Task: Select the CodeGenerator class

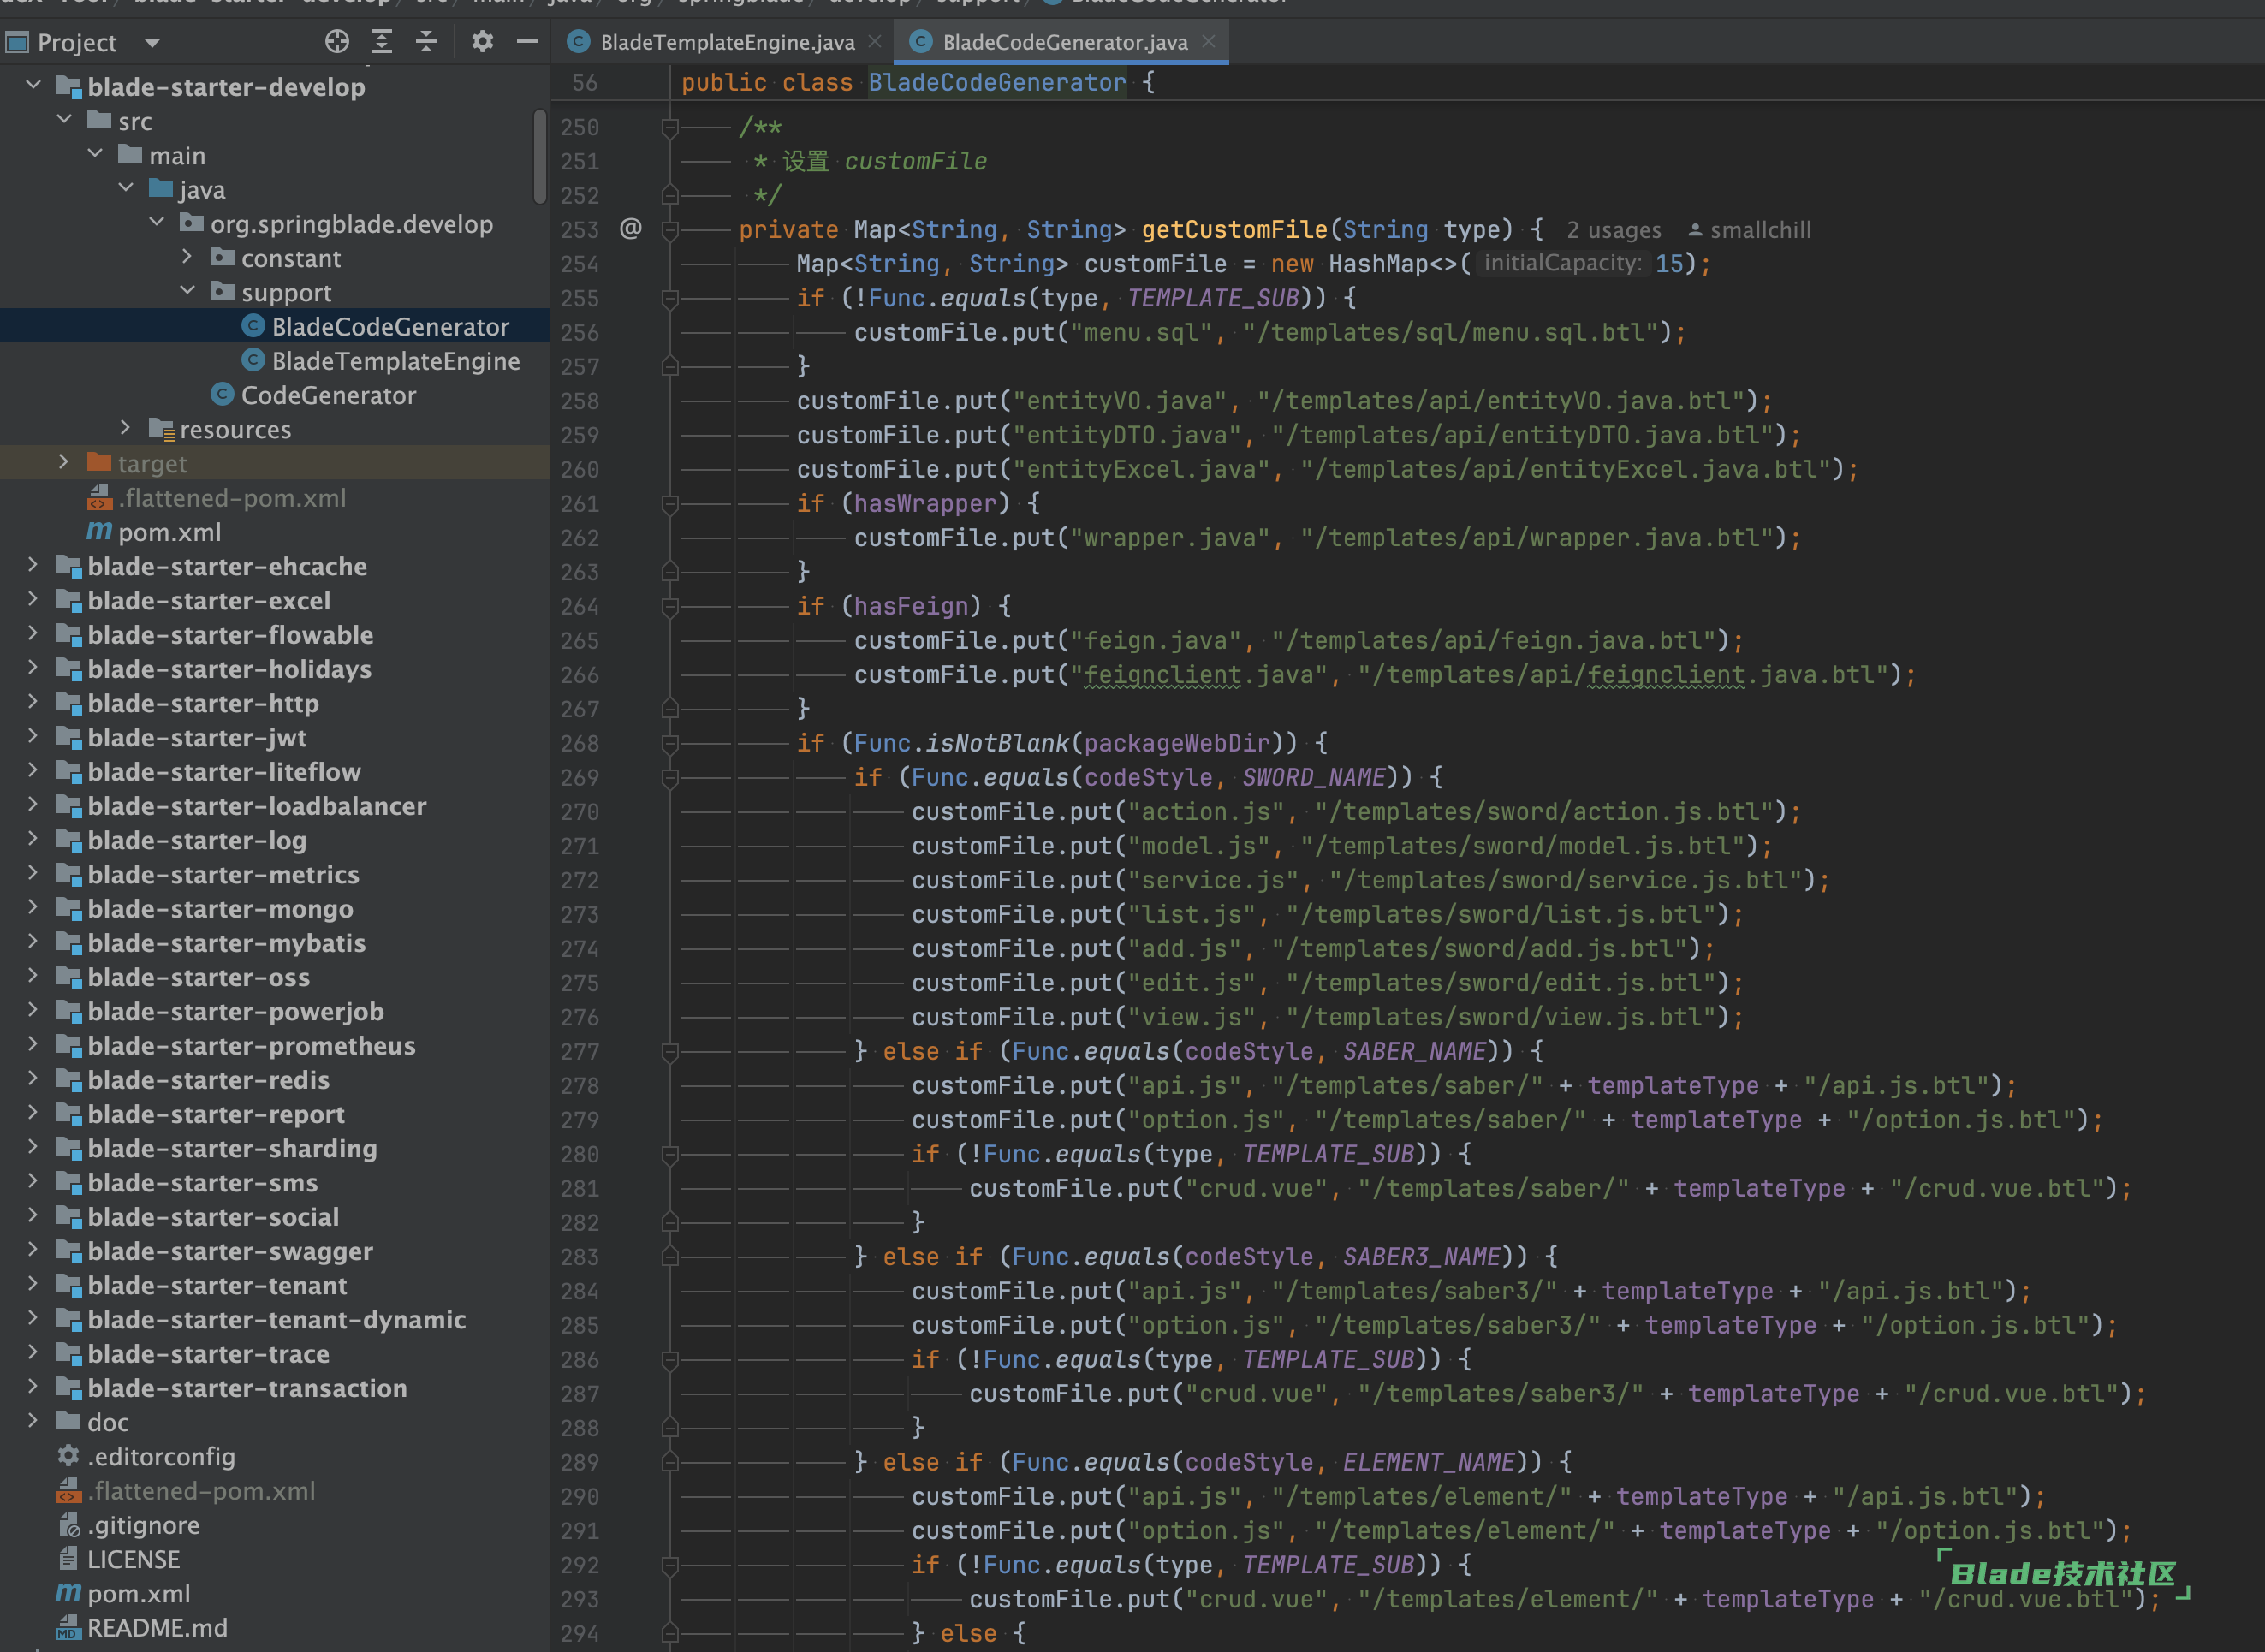Action: coord(328,395)
